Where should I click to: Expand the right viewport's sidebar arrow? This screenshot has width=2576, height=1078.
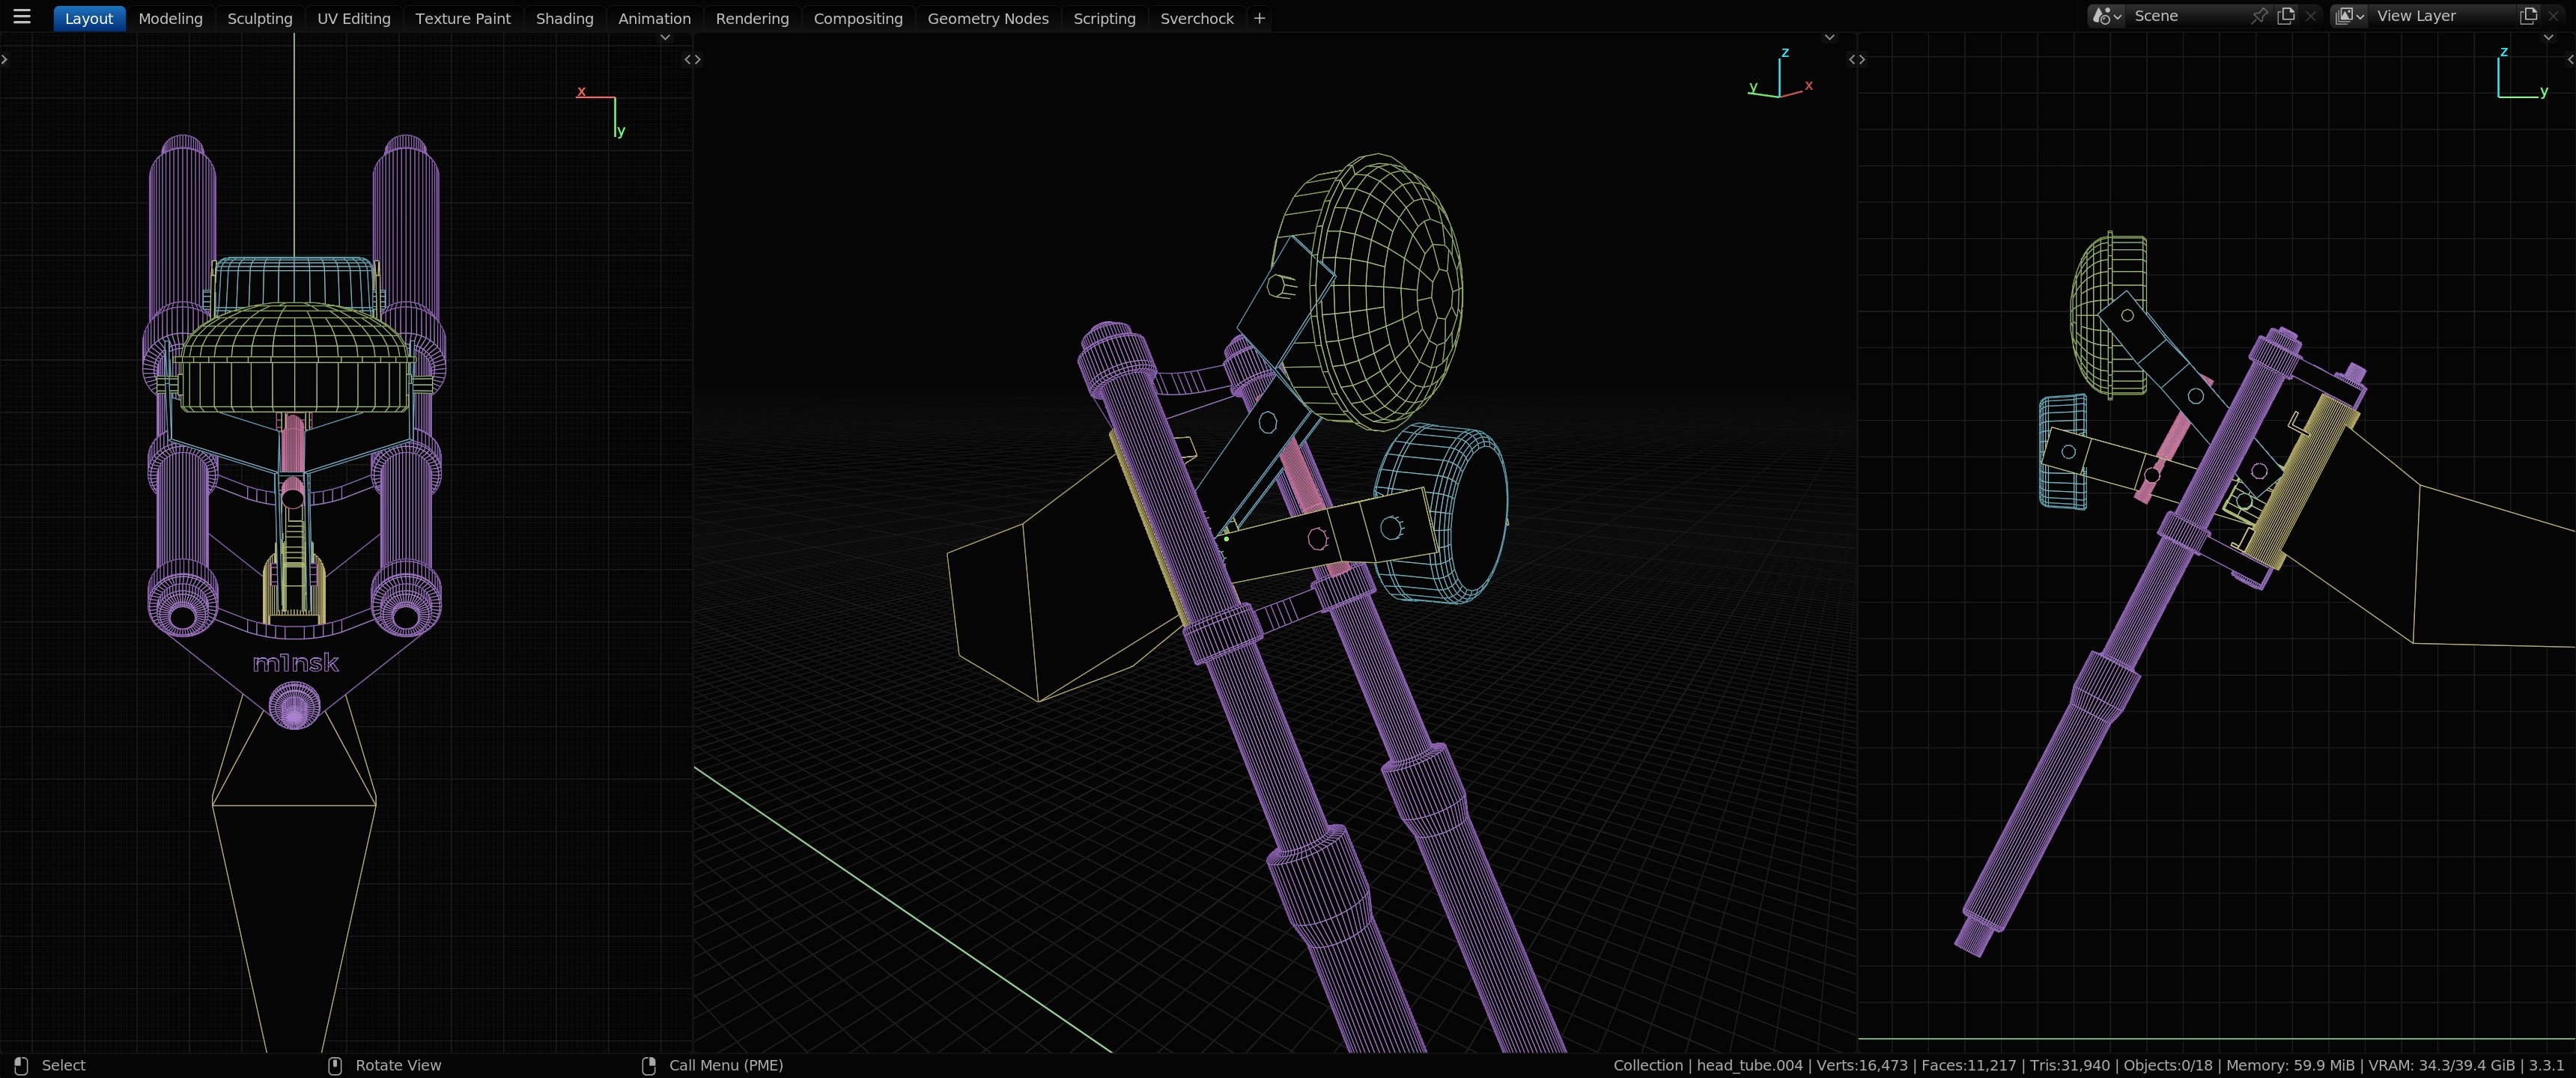coord(2570,60)
